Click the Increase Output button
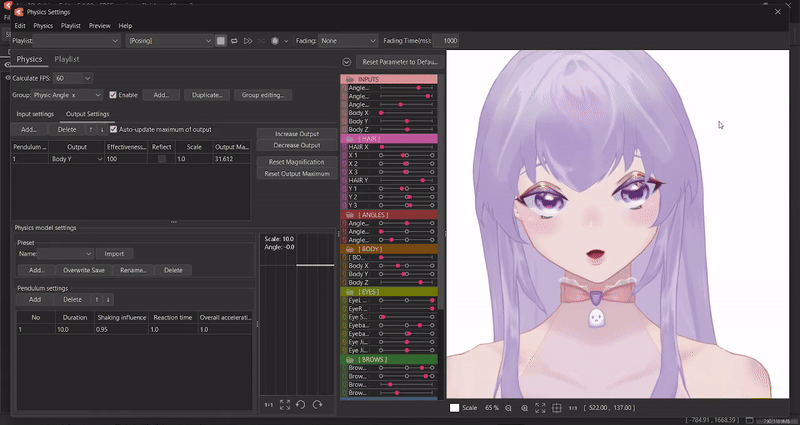This screenshot has width=800, height=425. coord(296,134)
